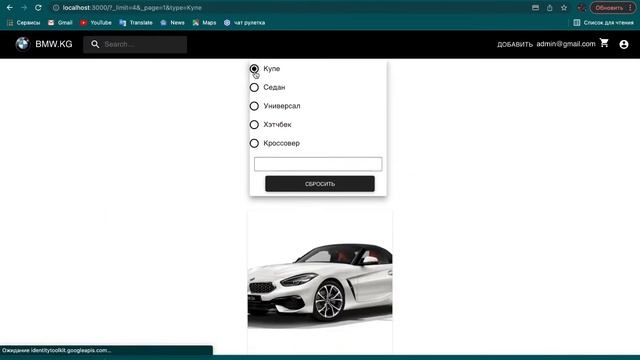The height and width of the screenshot is (360, 640).
Task: Click the empty filter text field
Action: pos(318,164)
